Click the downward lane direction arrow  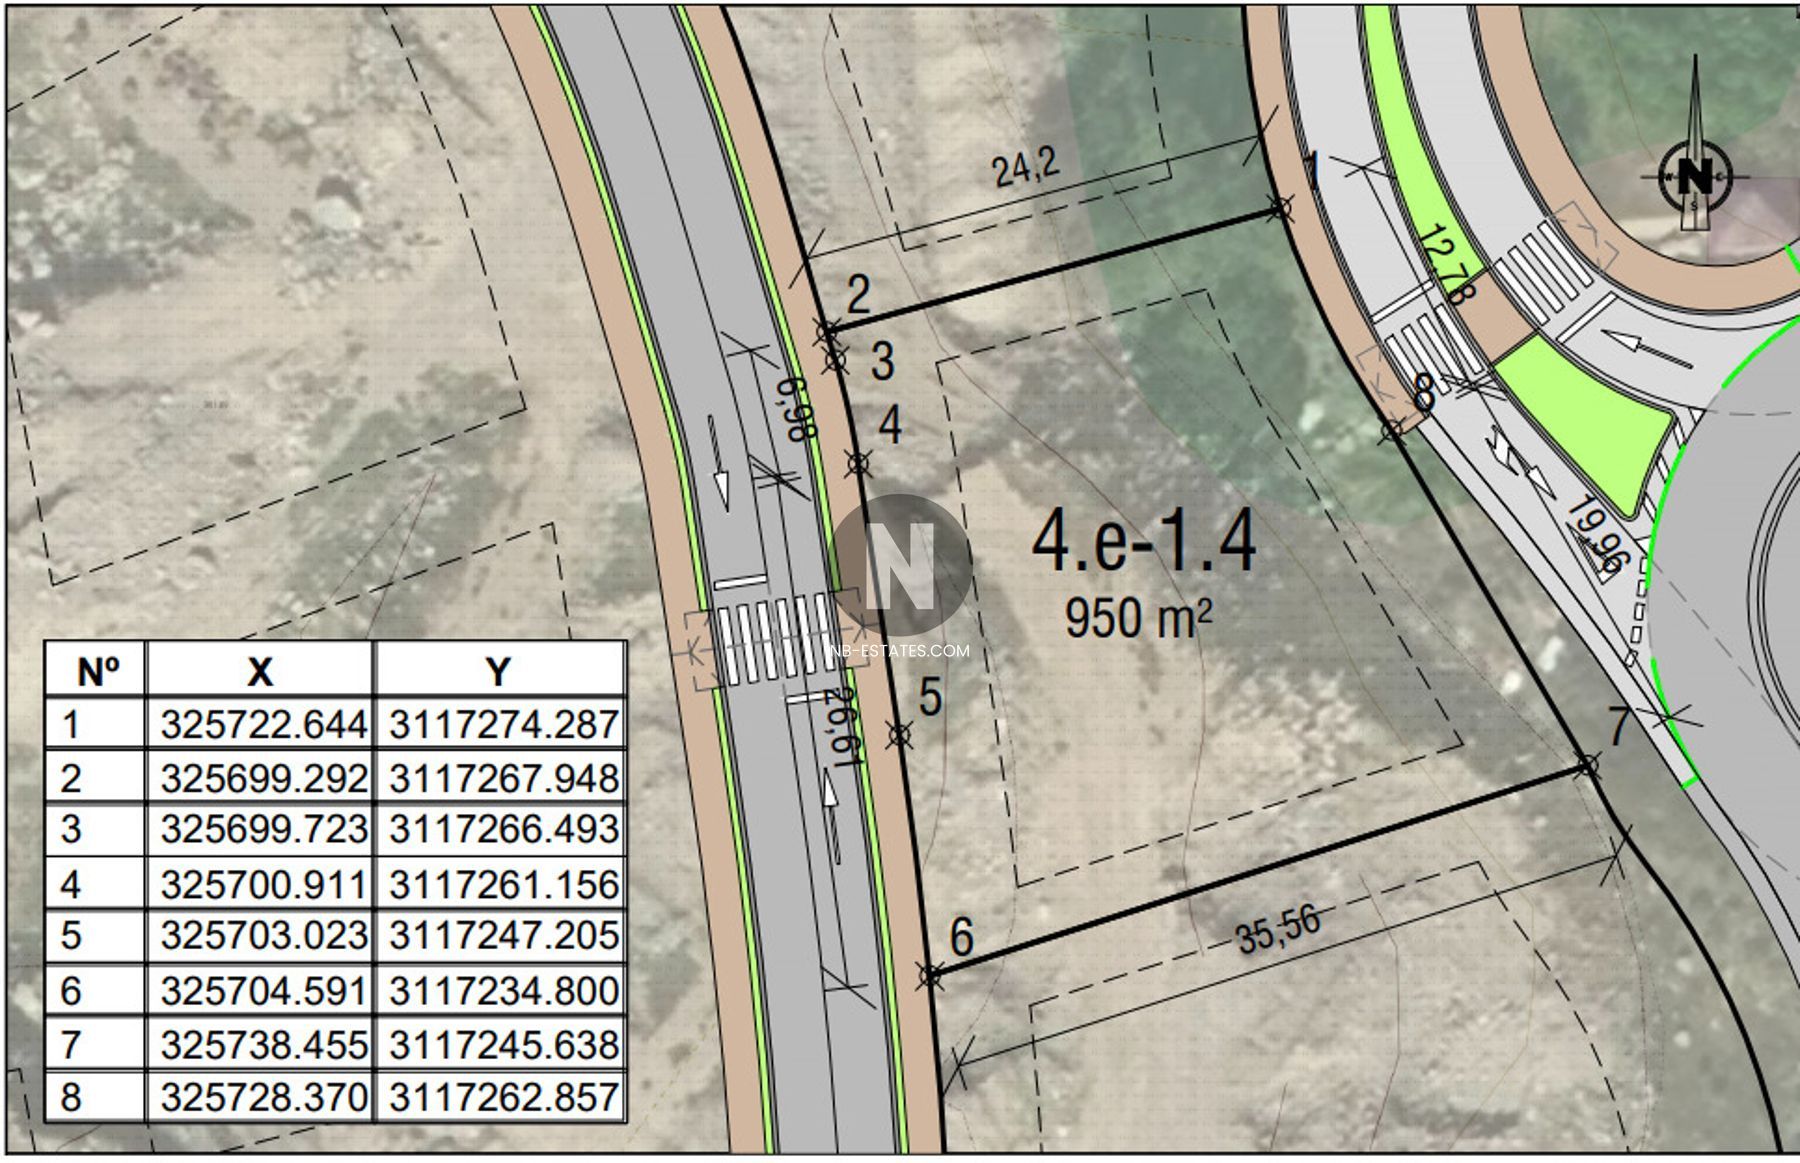coord(718,460)
